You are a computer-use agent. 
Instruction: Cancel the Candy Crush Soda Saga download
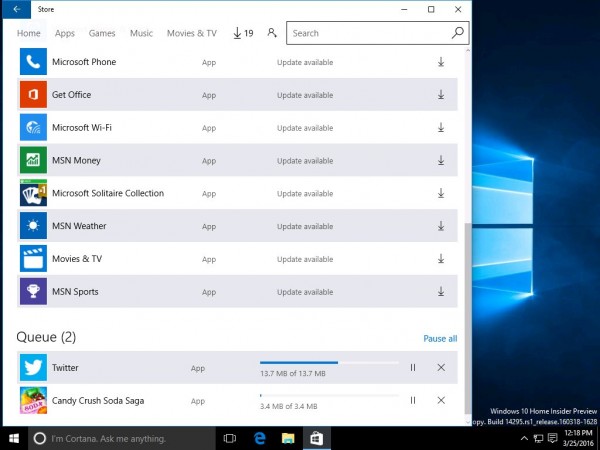coord(441,401)
